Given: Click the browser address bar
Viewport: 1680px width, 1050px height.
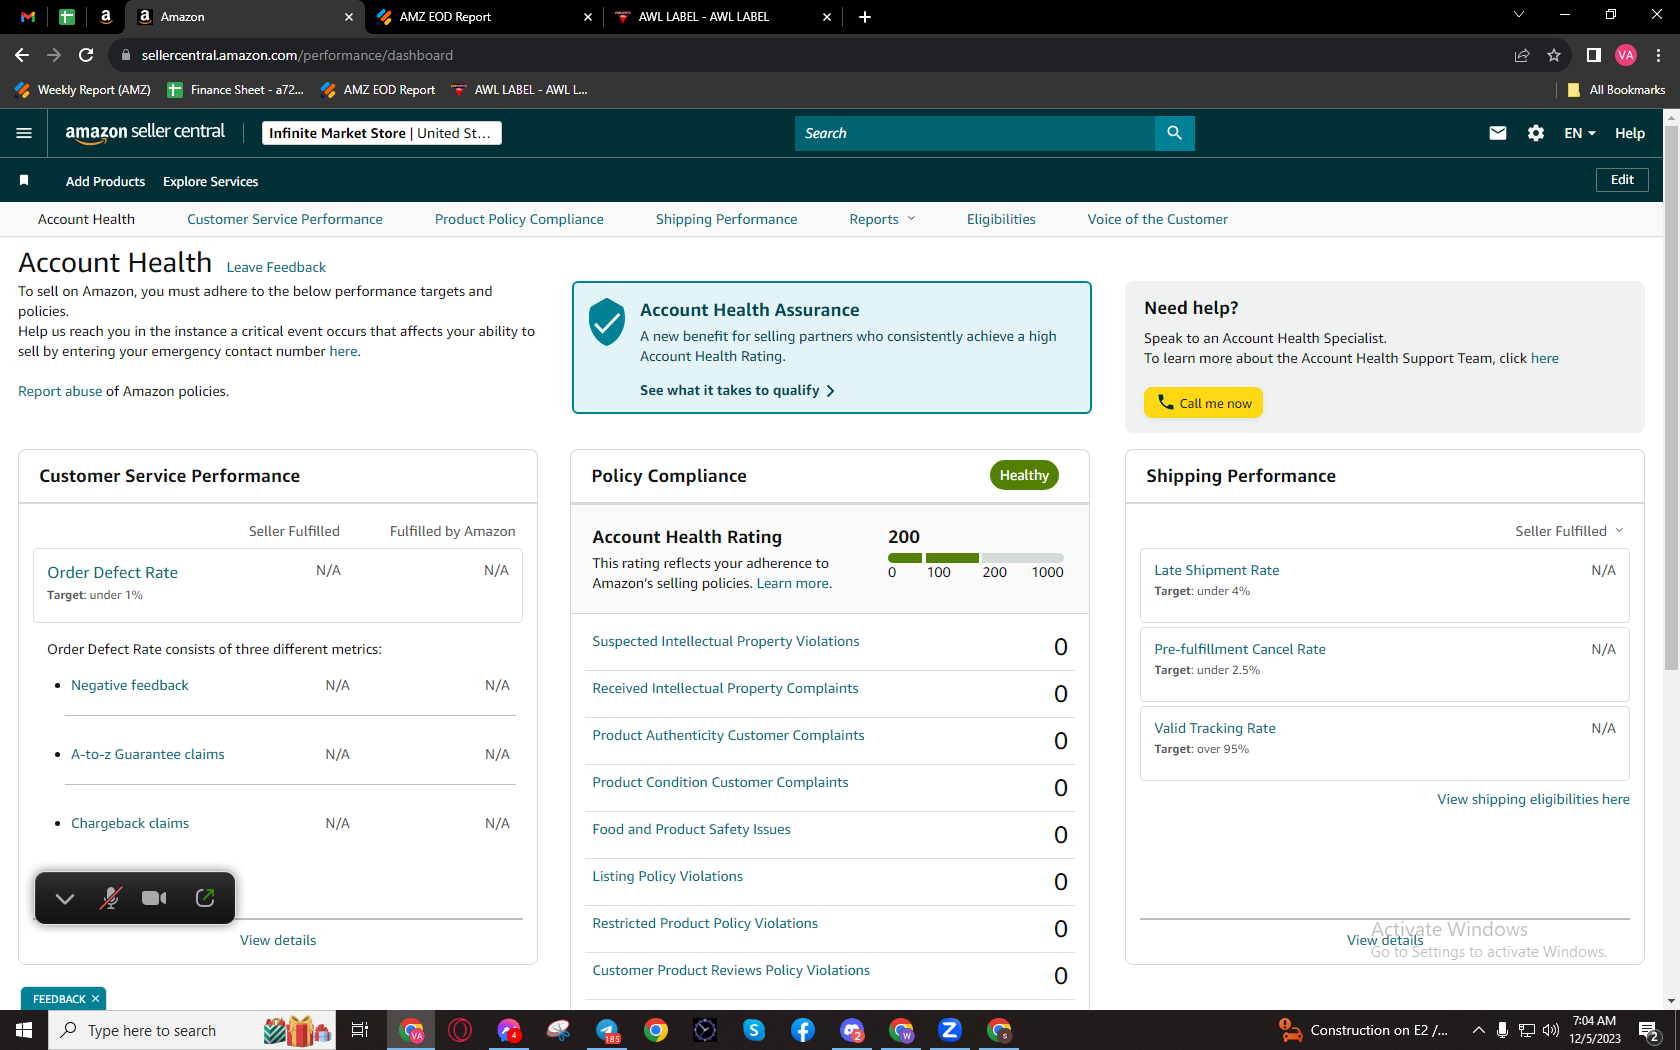Looking at the screenshot, I should coord(810,55).
